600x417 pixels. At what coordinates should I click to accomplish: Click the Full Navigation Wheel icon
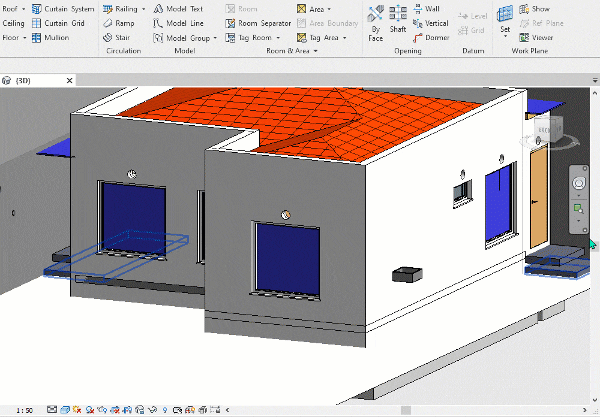[x=579, y=183]
